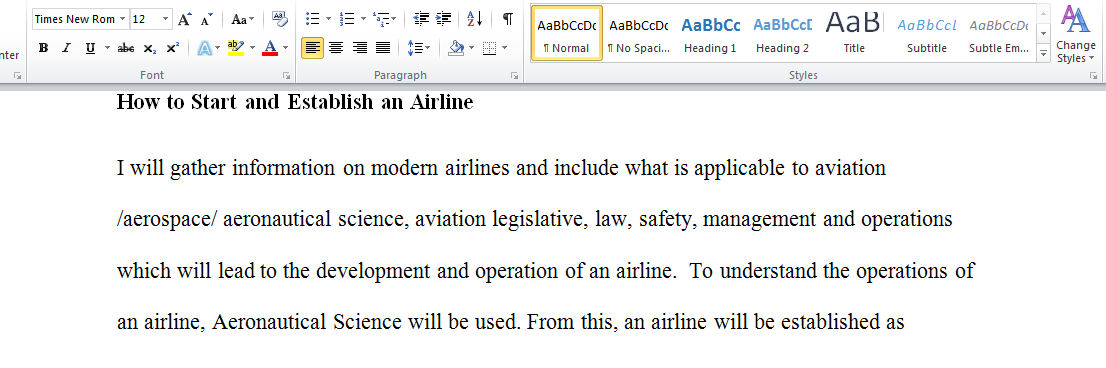Toggle Underline formatting

(x=90, y=49)
